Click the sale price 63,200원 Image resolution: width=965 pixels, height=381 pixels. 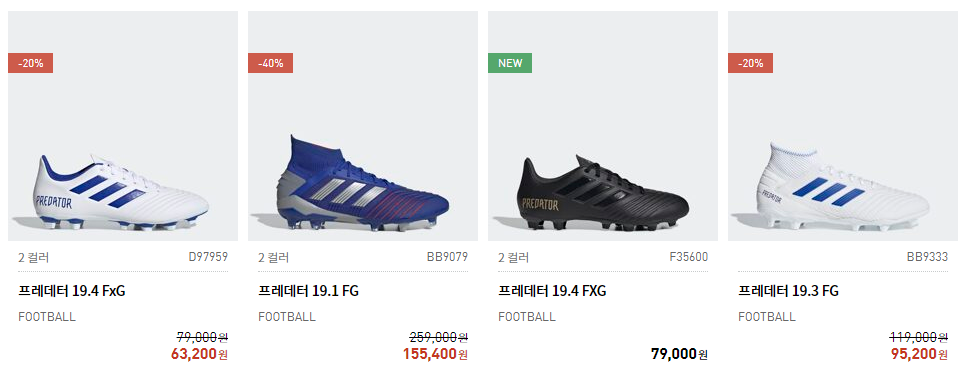199,354
